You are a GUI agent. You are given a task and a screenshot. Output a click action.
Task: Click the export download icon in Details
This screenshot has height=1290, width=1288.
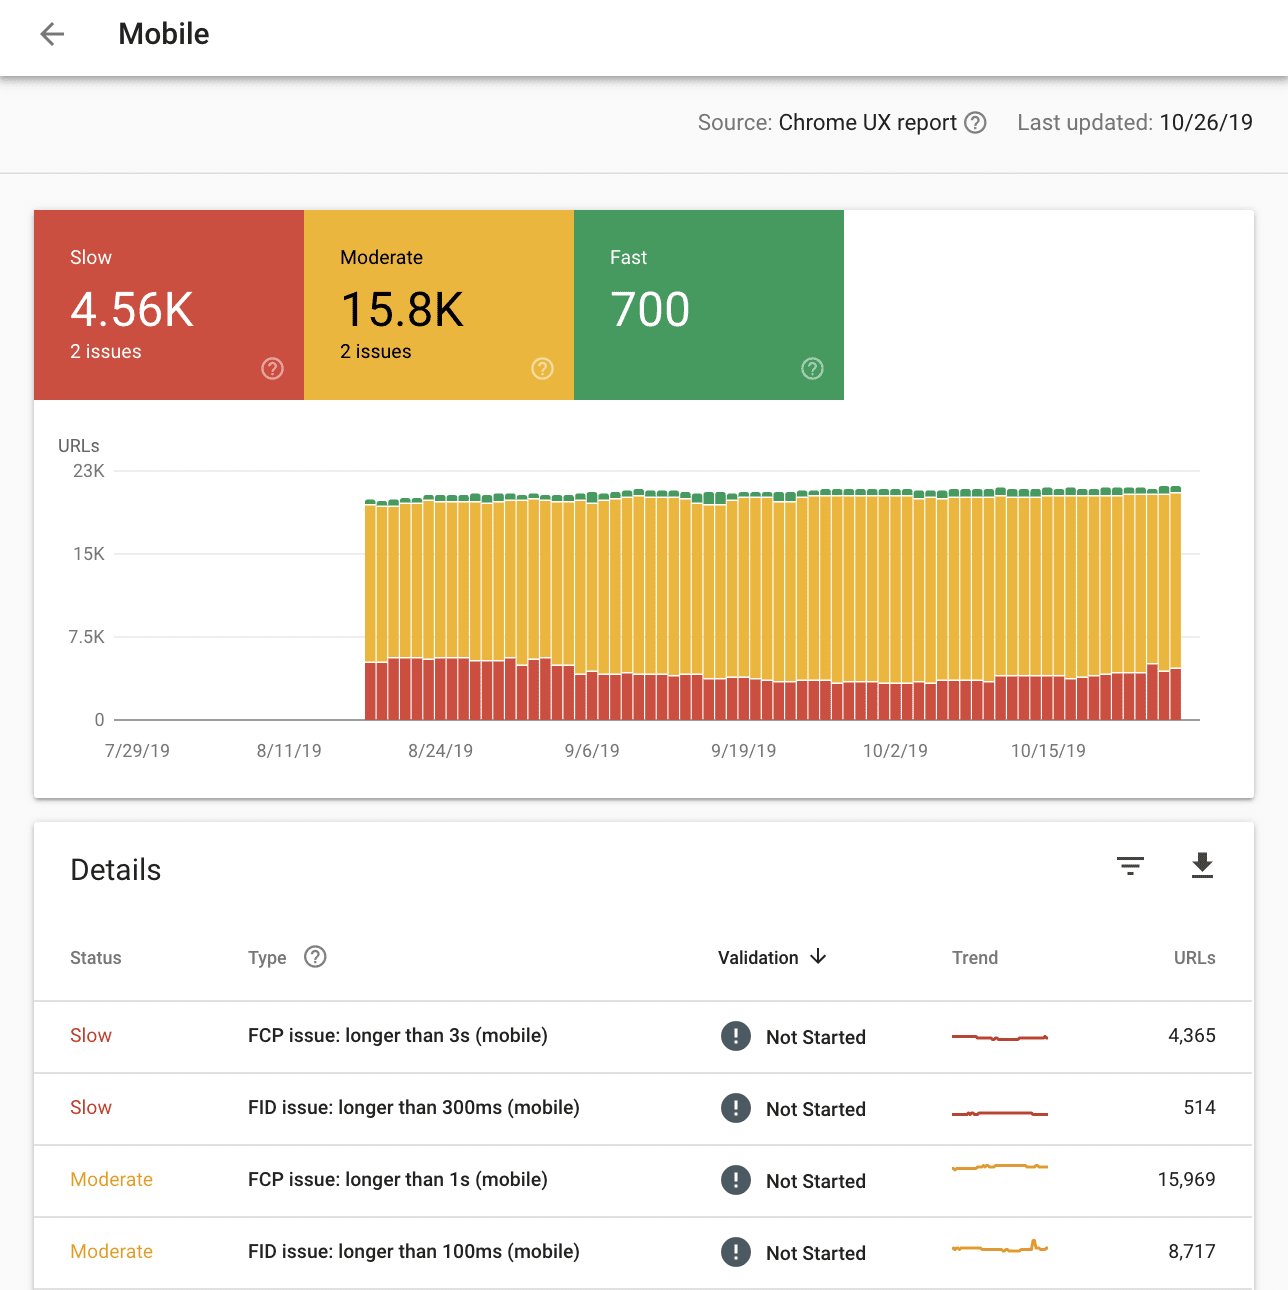tap(1202, 866)
